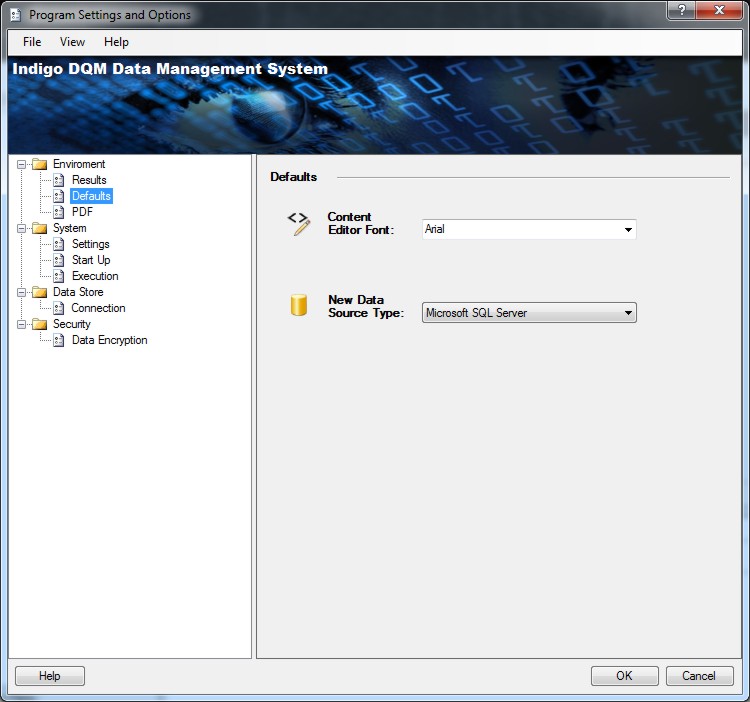
Task: Collapse the System tree node
Action: pos(21,228)
